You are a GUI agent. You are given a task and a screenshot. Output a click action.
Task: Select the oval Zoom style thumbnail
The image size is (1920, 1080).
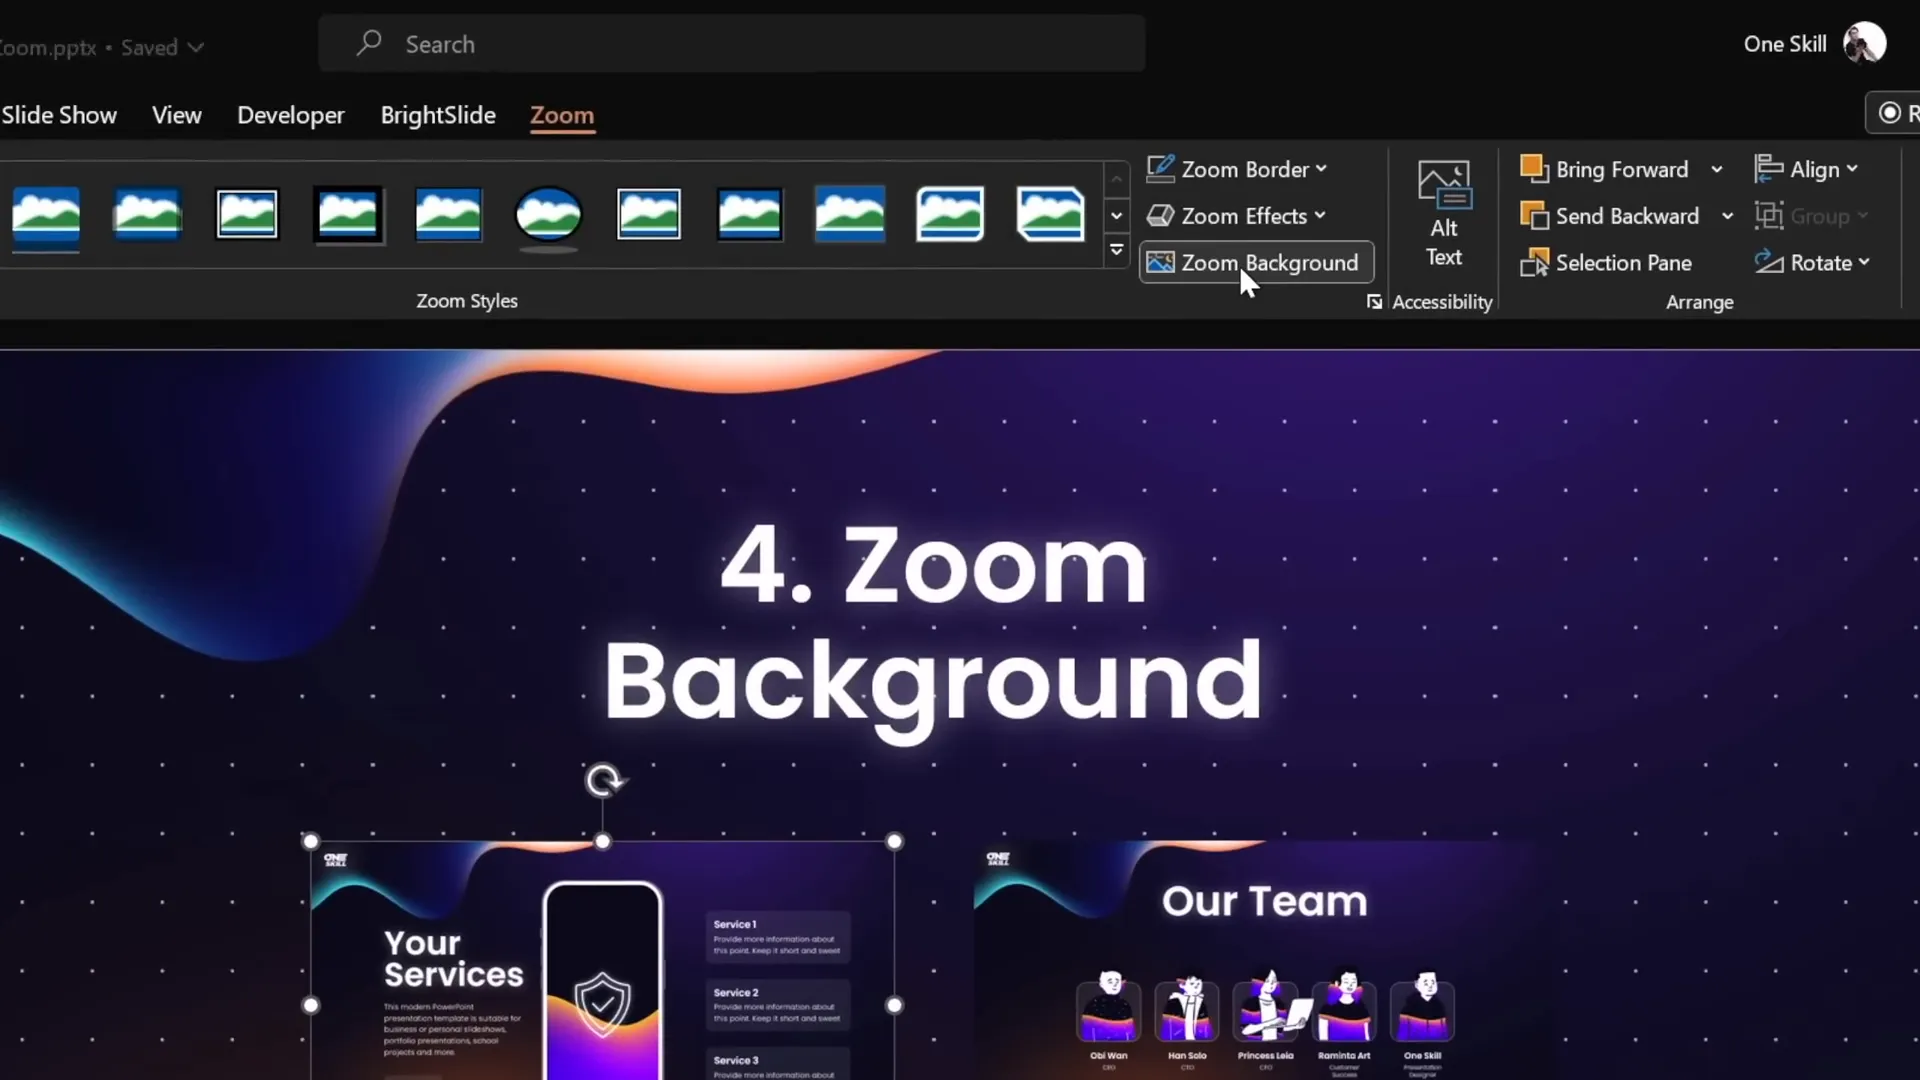coord(548,214)
